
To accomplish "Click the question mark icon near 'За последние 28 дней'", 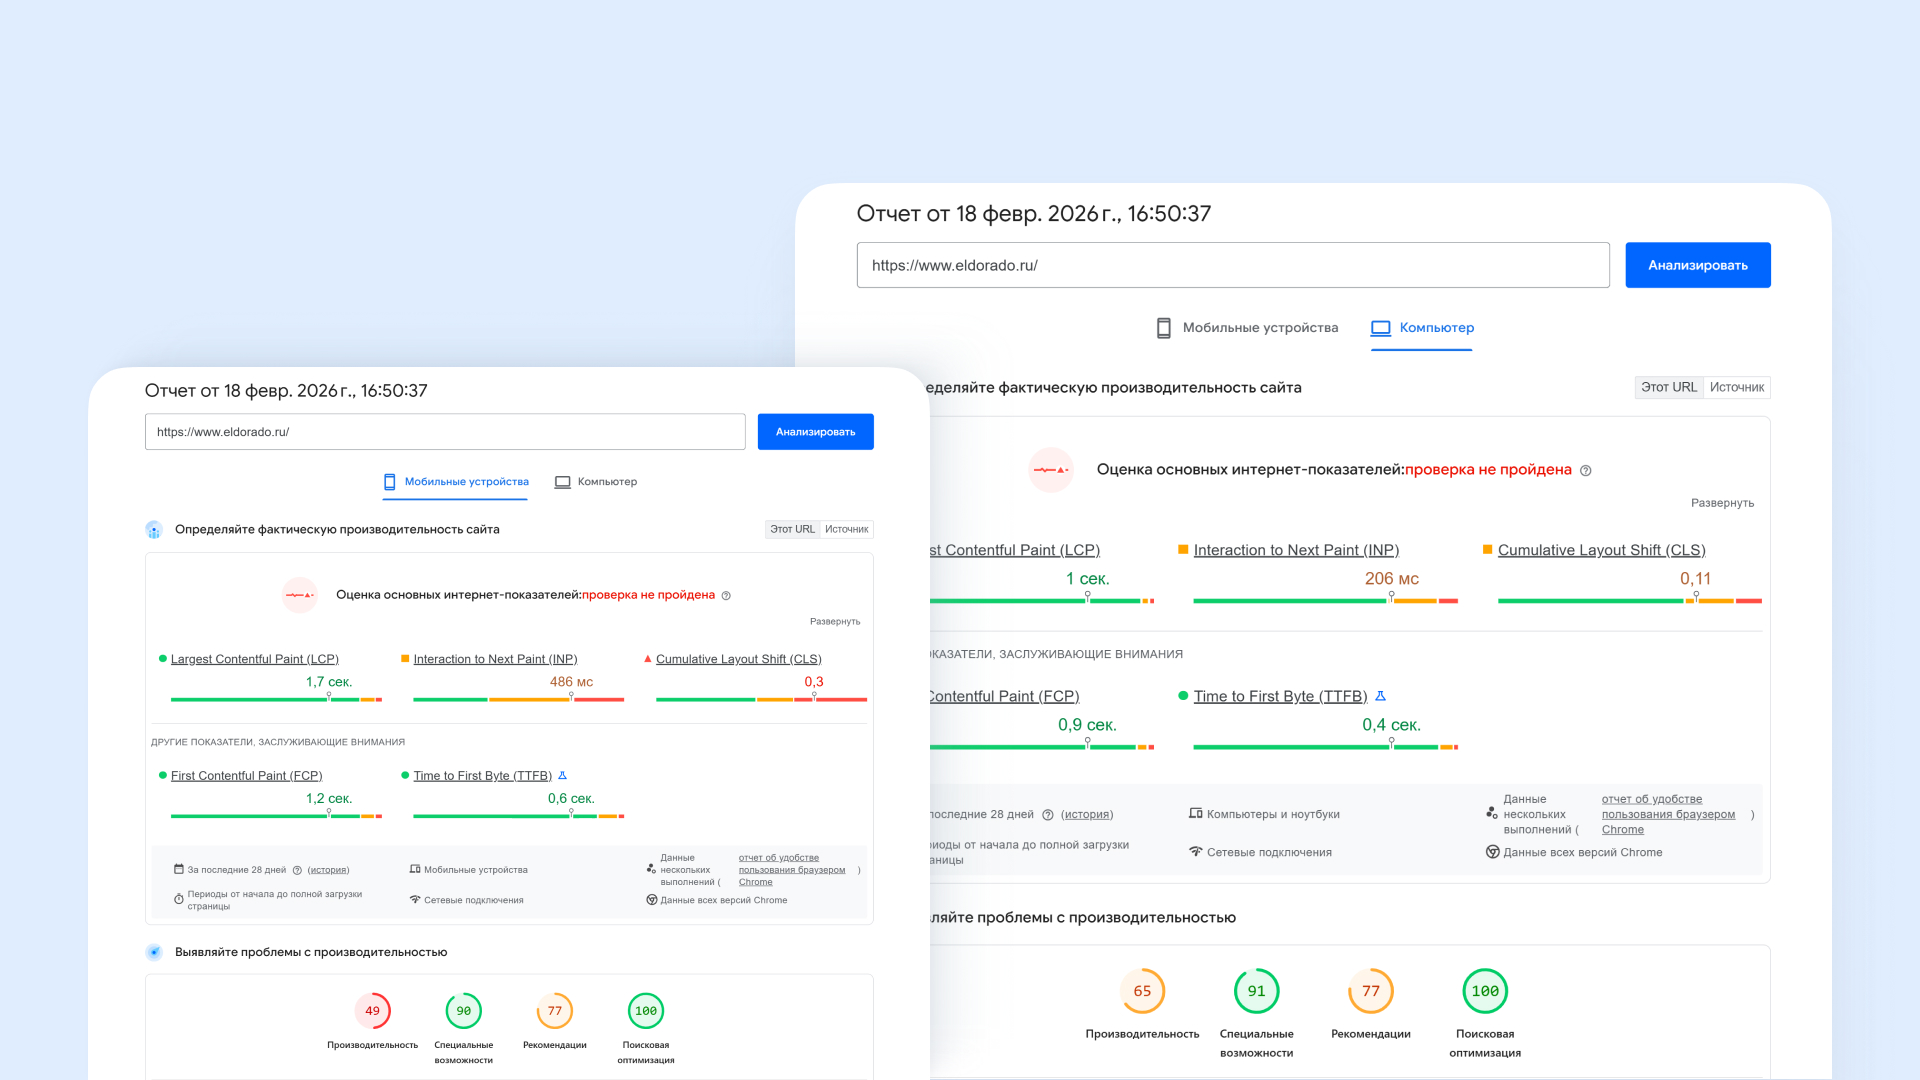I will pyautogui.click(x=297, y=870).
